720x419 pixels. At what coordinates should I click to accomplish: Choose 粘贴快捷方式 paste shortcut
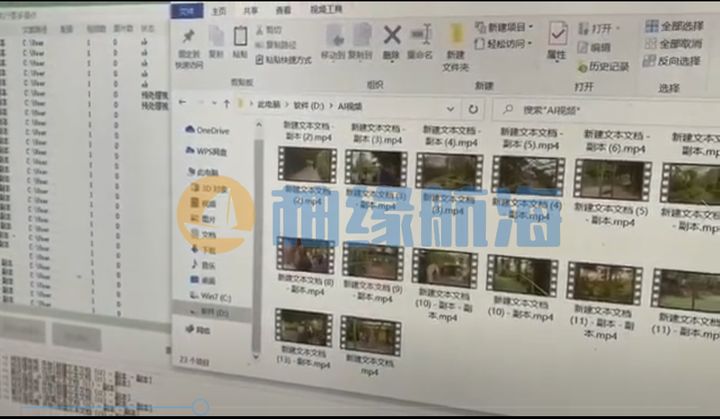tap(284, 60)
